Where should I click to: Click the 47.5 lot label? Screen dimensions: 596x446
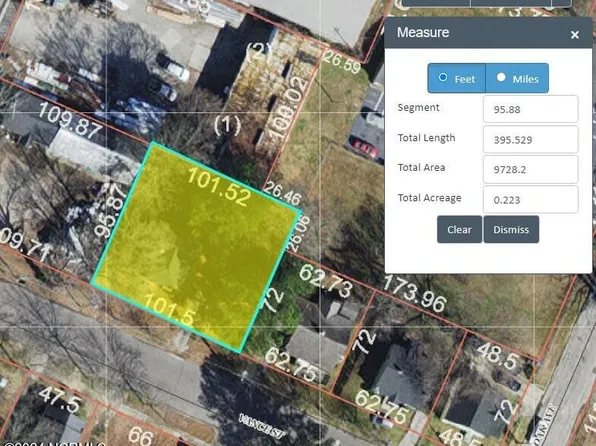tap(60, 400)
